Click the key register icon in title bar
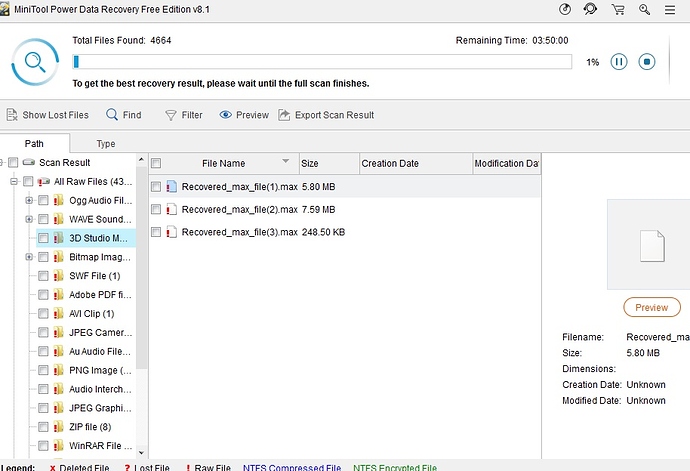690x471 pixels. (x=644, y=9)
